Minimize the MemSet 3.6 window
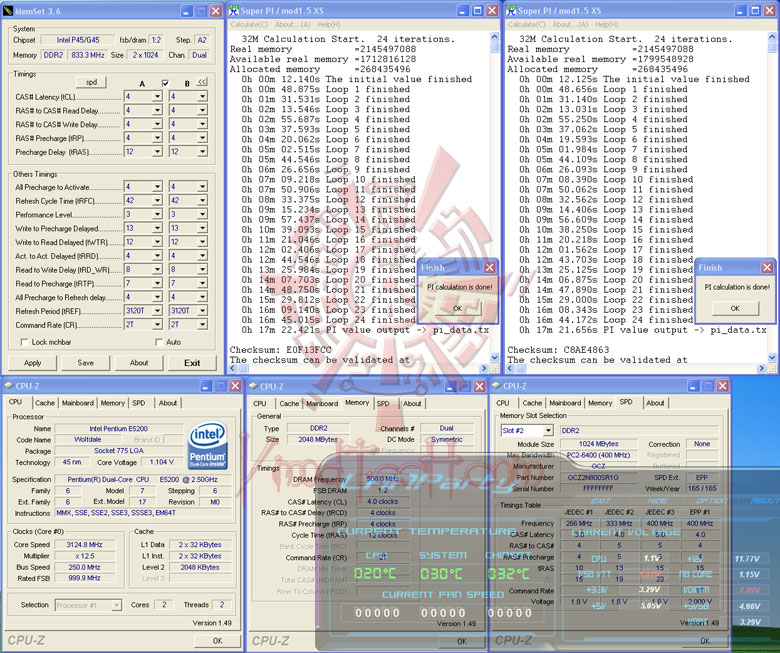This screenshot has height=653, width=780. pyautogui.click(x=186, y=11)
